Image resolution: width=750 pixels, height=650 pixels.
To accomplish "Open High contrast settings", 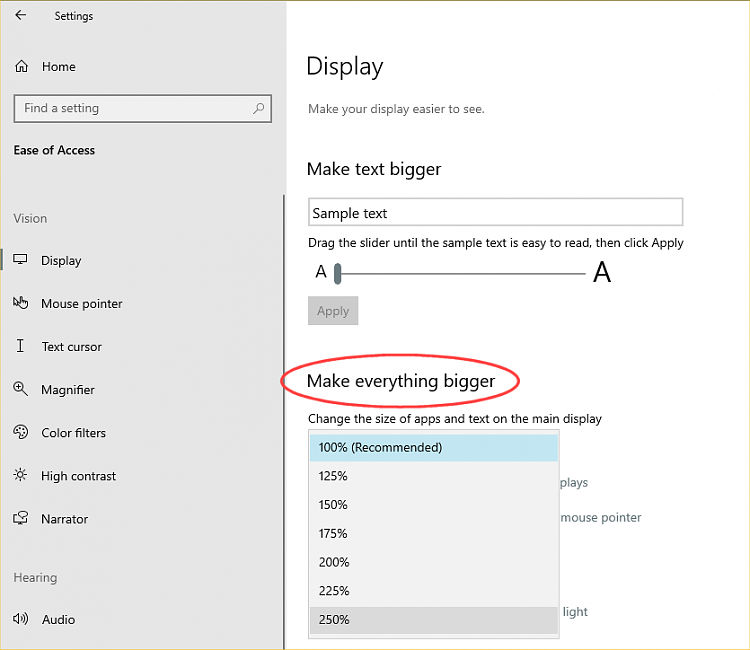I will pos(78,476).
